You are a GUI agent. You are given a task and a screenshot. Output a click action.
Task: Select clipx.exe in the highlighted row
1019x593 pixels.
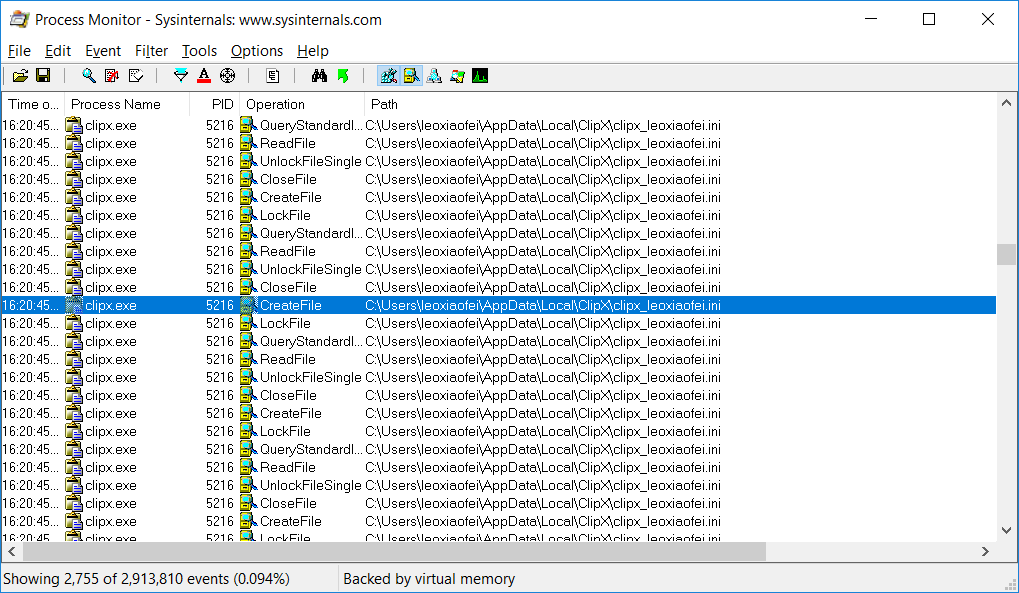coord(110,306)
